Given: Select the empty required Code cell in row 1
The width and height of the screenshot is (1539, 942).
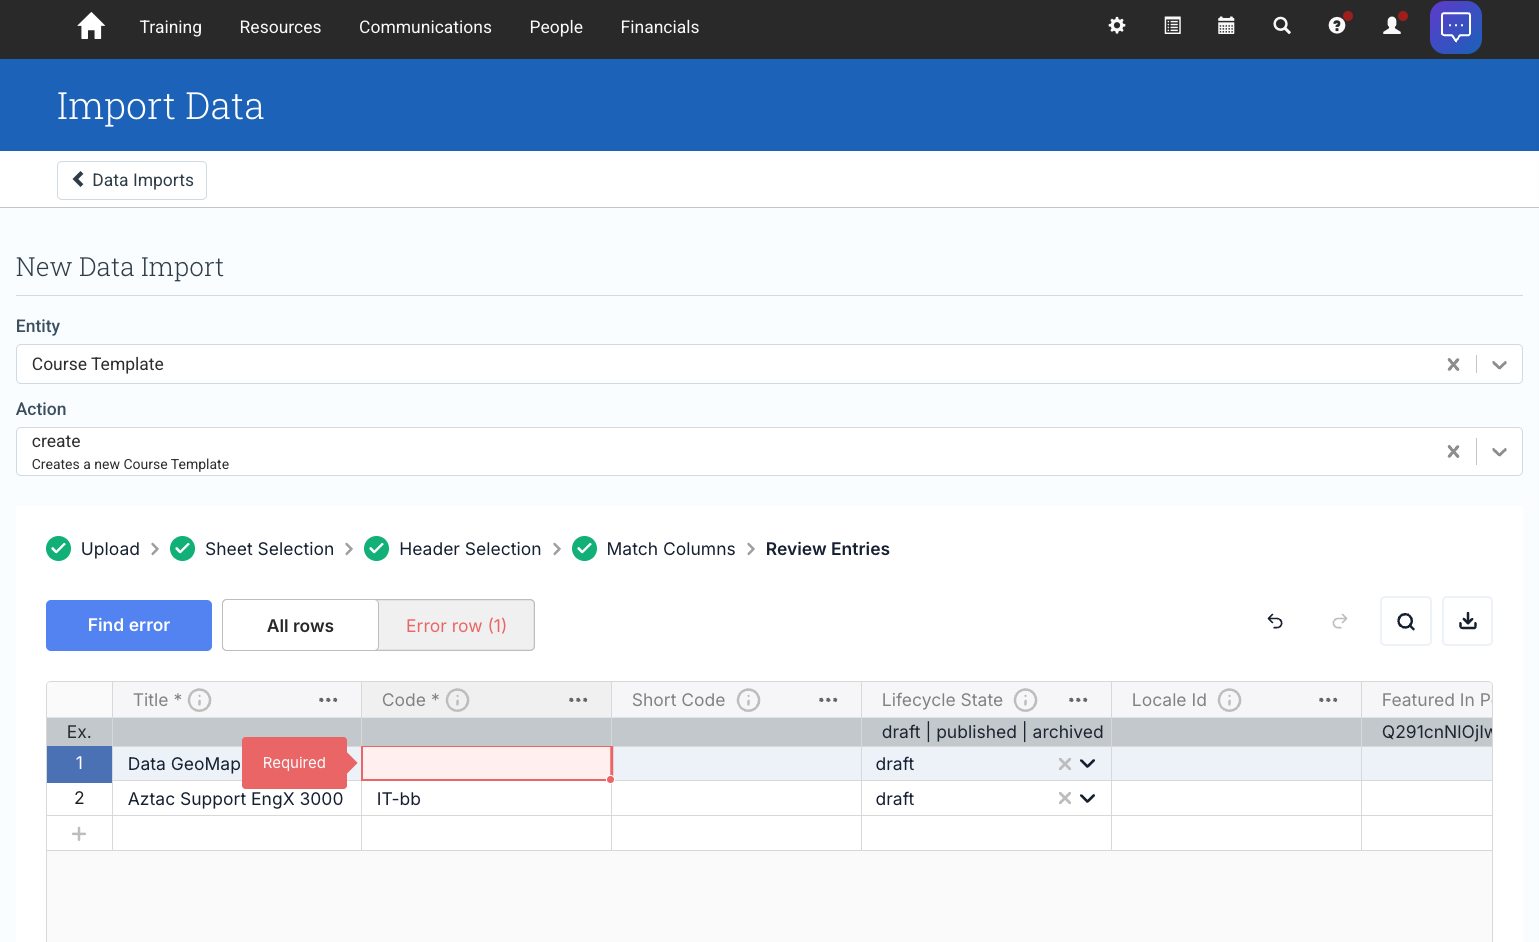Looking at the screenshot, I should (486, 764).
